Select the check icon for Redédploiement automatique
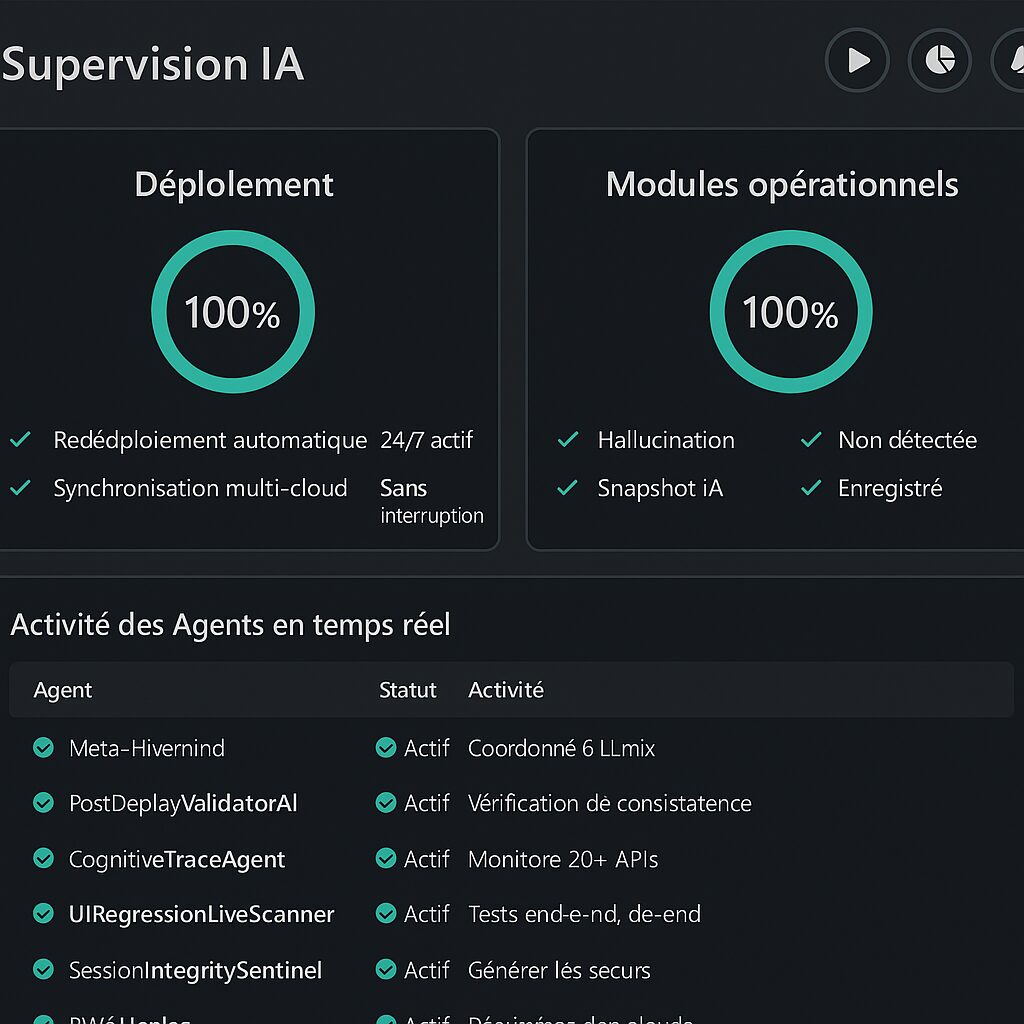 20,438
